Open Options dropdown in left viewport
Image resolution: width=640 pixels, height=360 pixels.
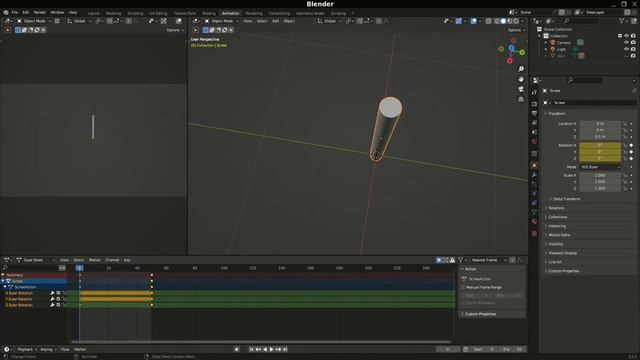pos(175,30)
